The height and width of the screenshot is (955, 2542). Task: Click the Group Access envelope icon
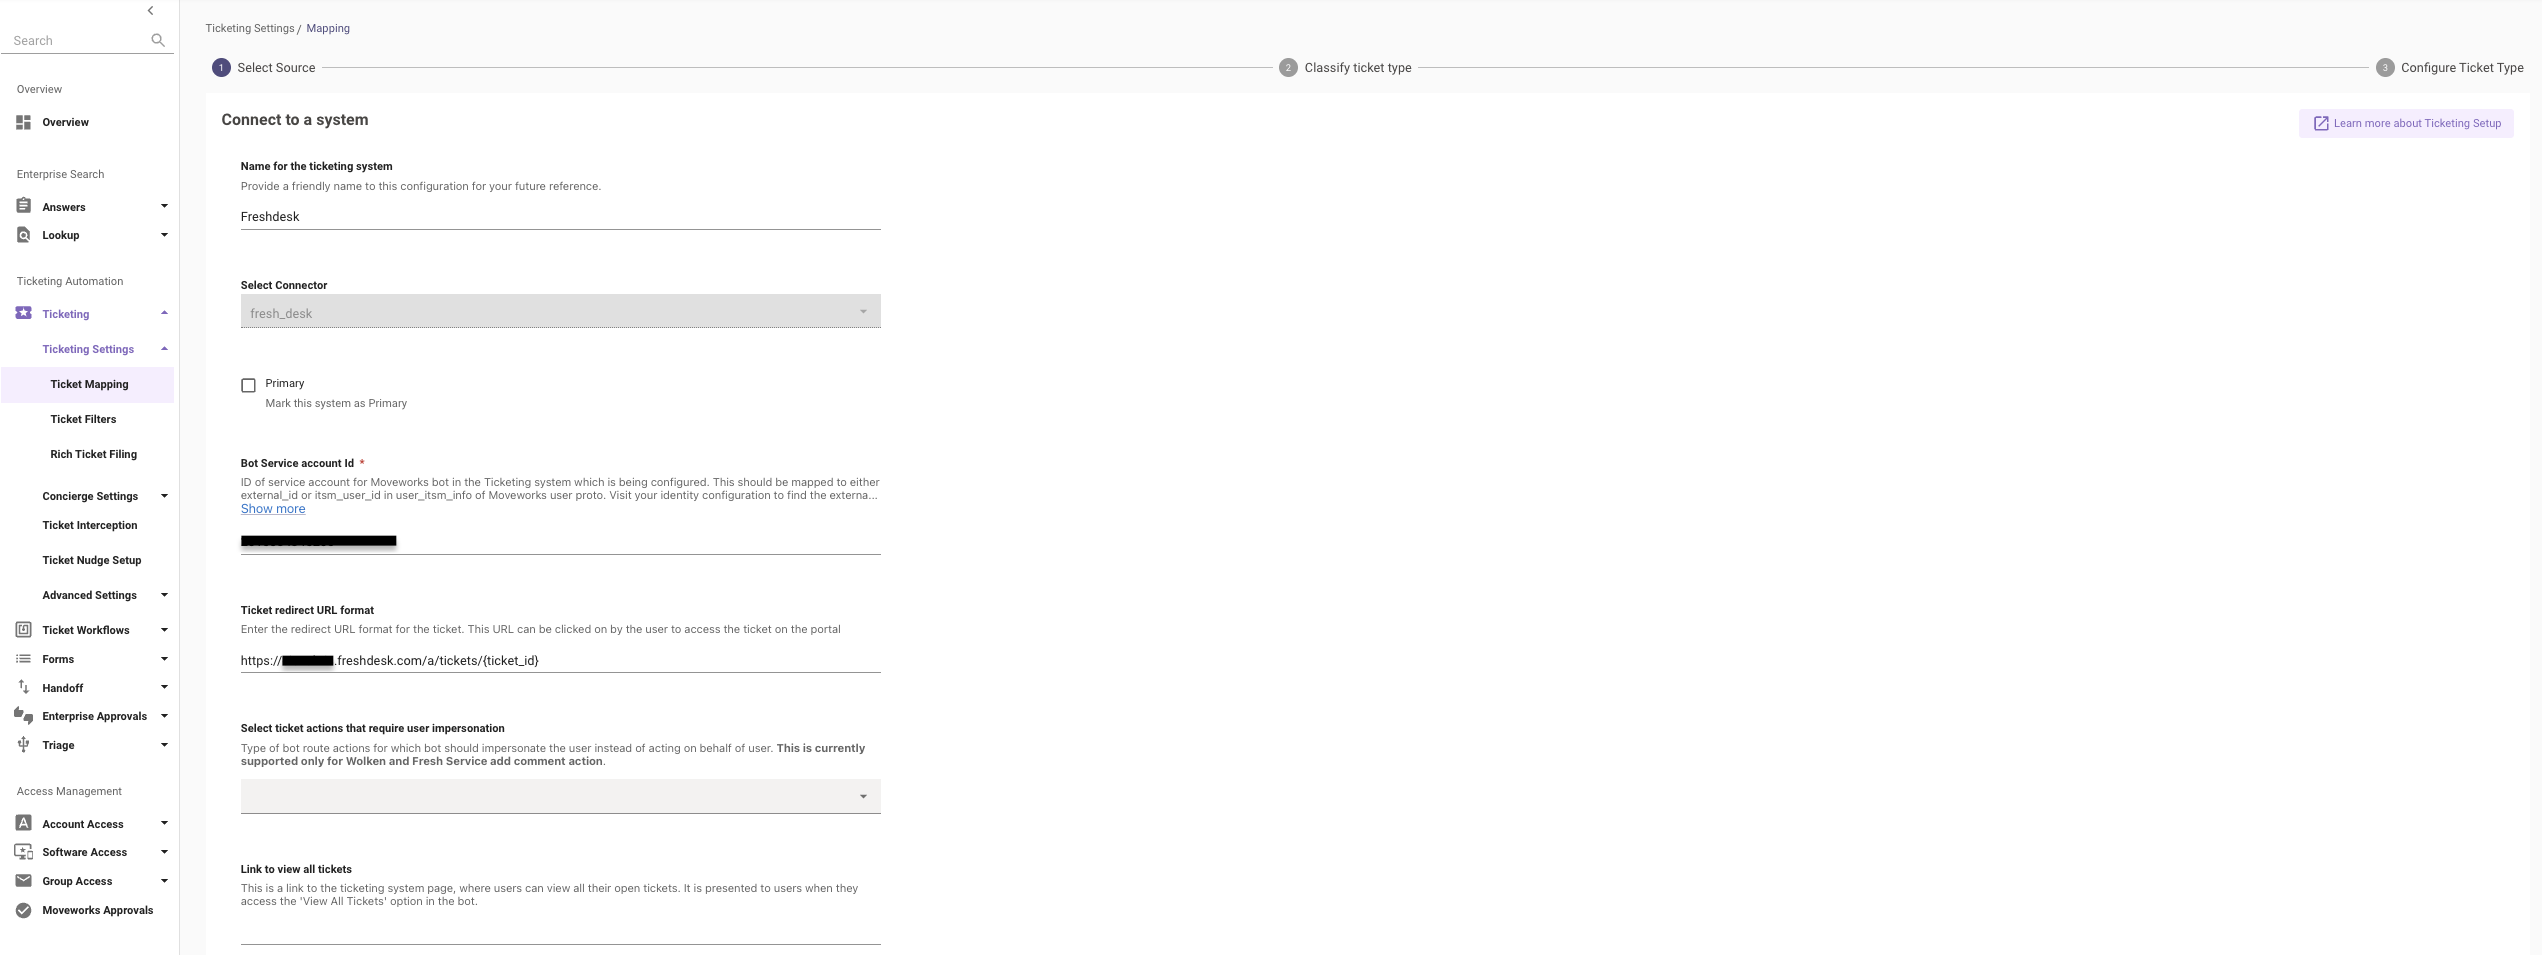click(x=23, y=881)
